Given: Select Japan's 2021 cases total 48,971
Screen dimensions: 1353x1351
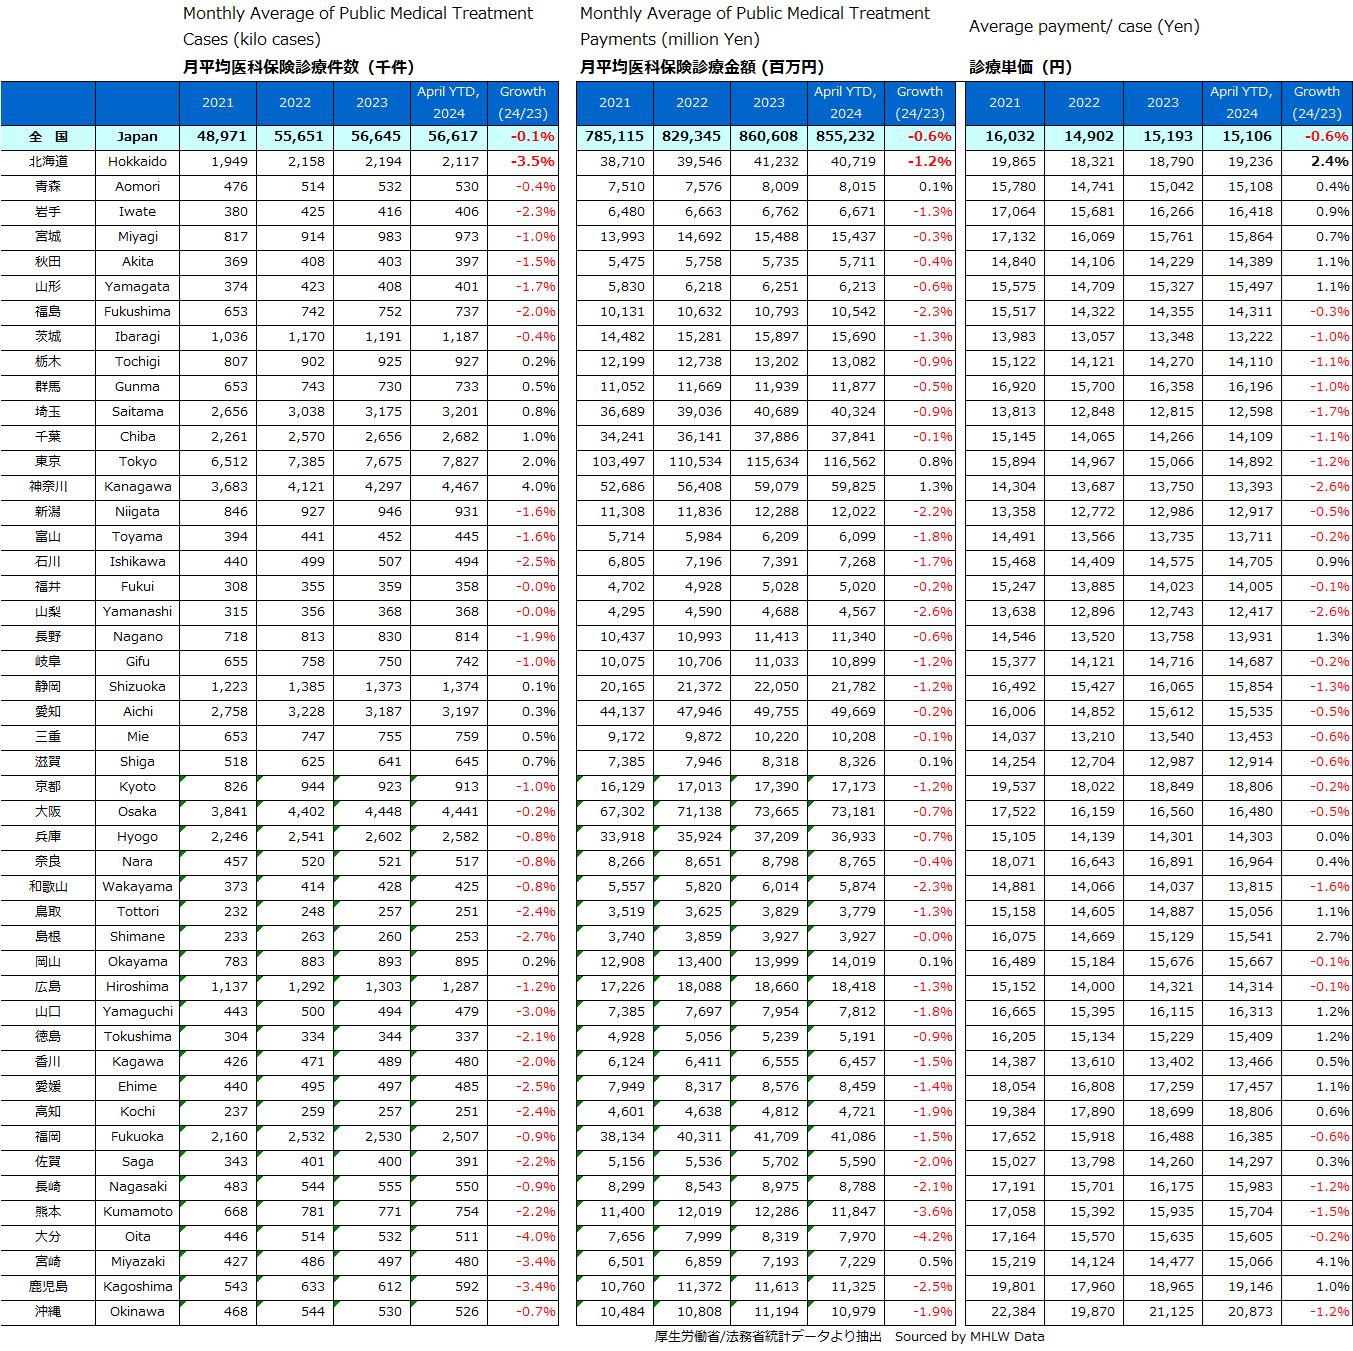Looking at the screenshot, I should (x=218, y=137).
